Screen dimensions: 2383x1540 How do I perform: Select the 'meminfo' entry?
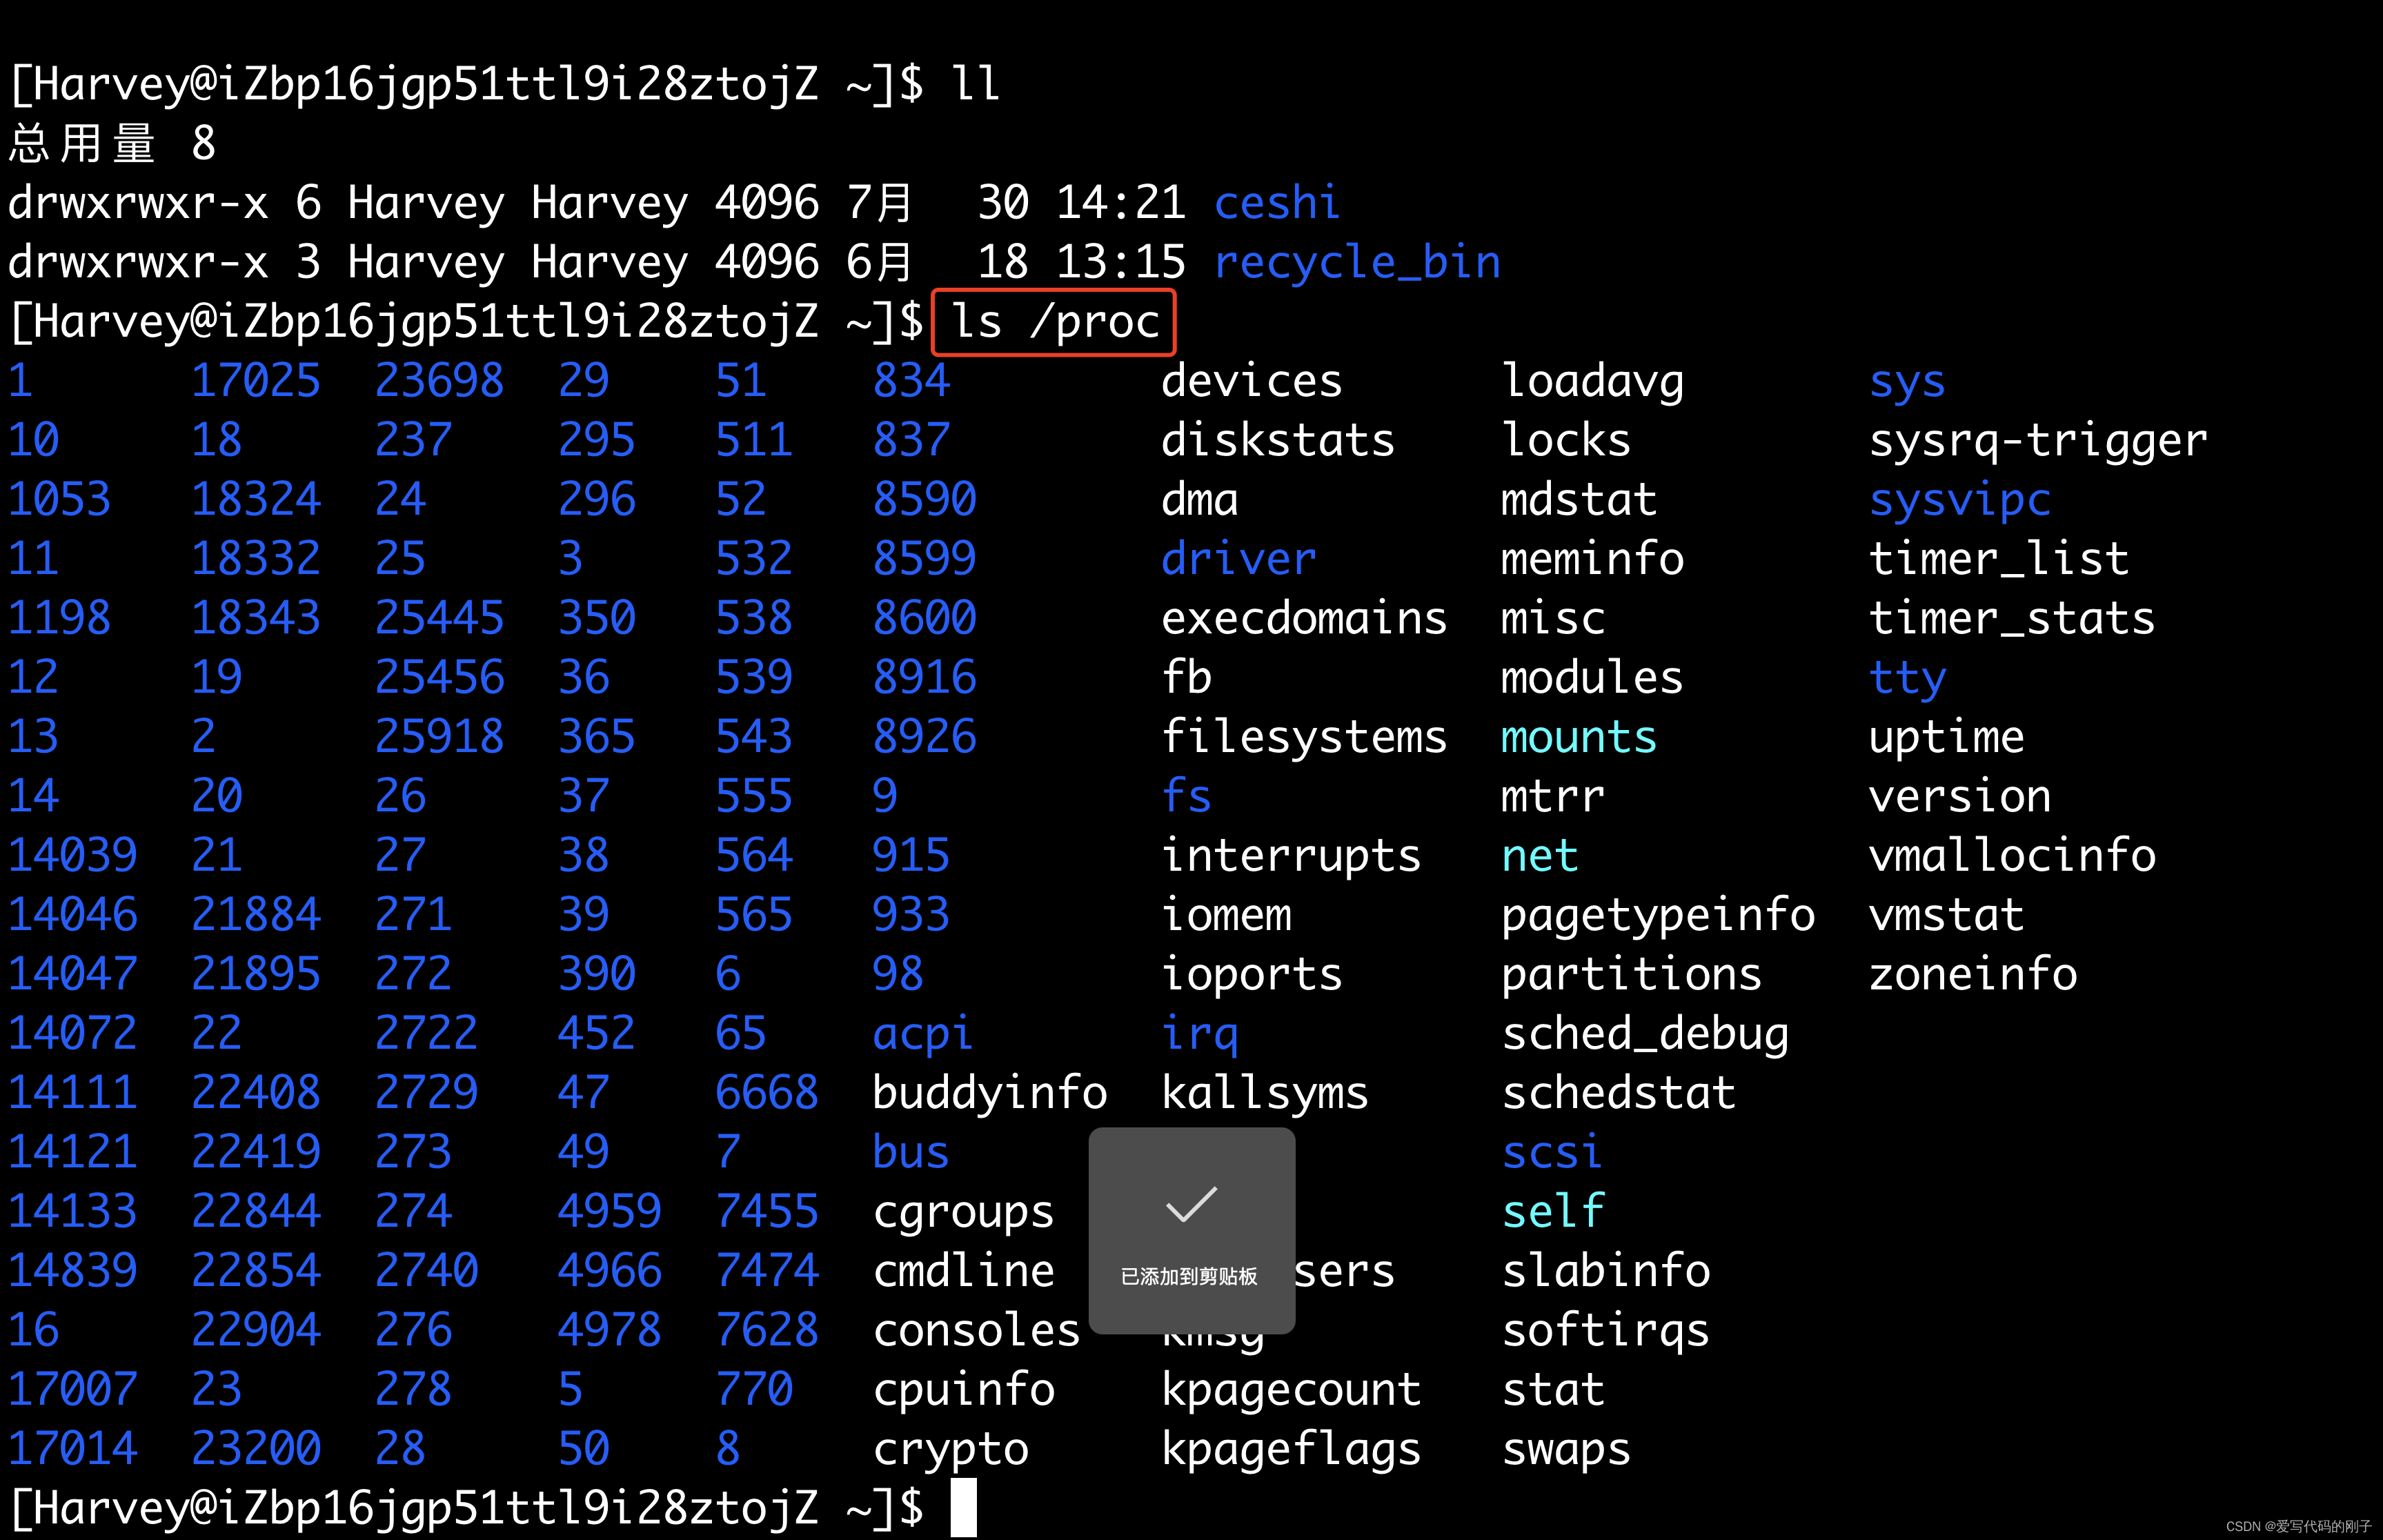1593,559
